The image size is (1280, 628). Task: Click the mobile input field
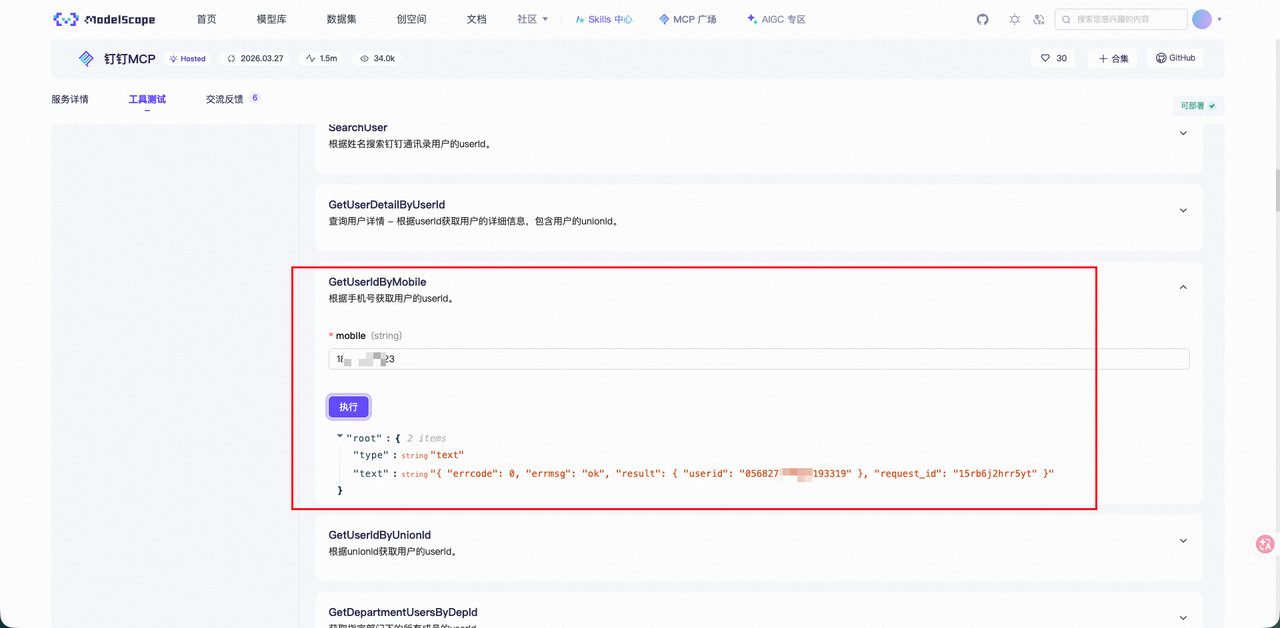tap(759, 359)
